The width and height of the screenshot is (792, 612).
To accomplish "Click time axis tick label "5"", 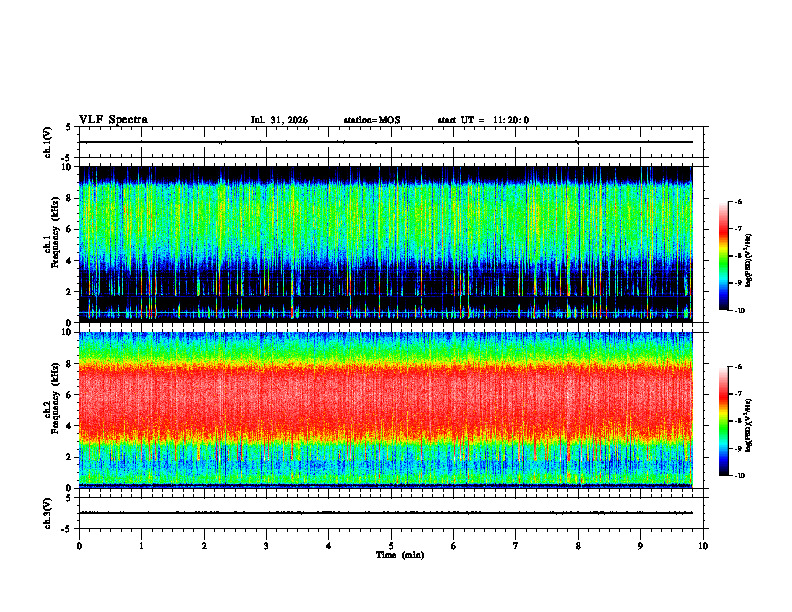I will pos(391,546).
